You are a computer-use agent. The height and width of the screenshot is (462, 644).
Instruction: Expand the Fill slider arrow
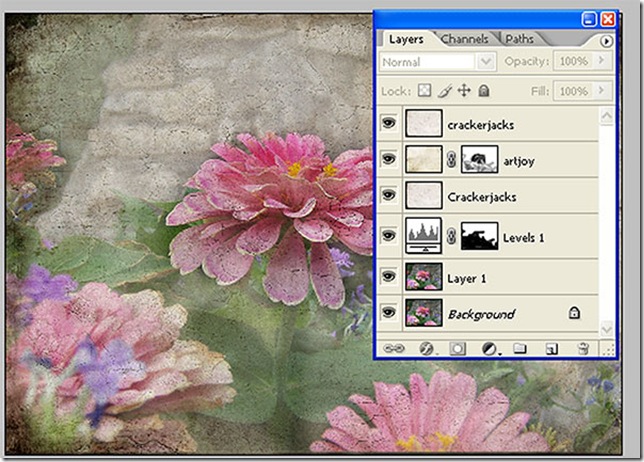601,91
